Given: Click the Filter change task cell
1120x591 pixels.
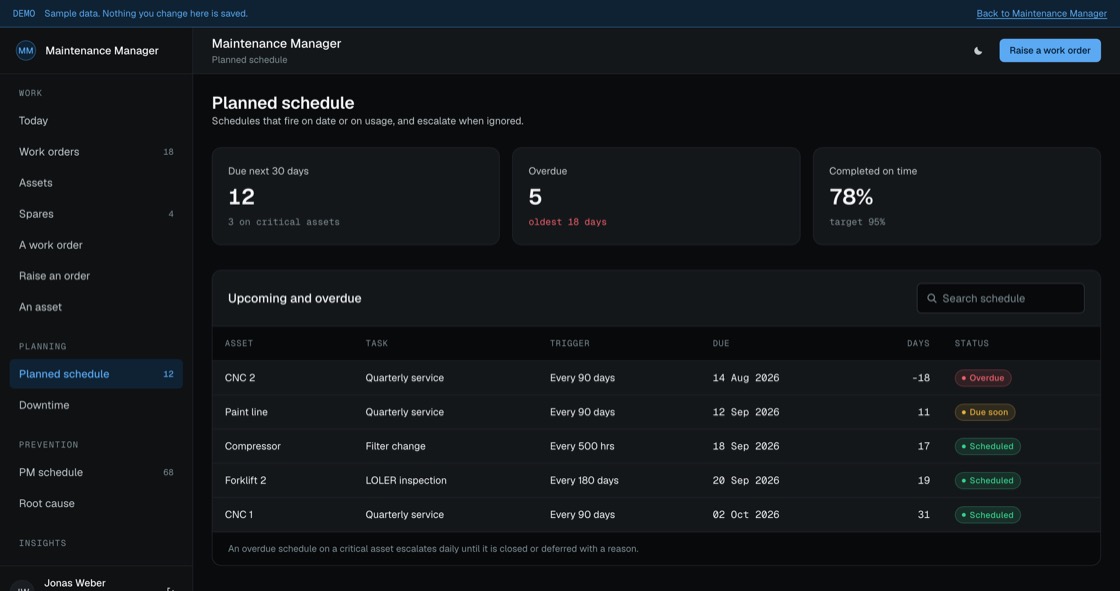Looking at the screenshot, I should point(395,447).
